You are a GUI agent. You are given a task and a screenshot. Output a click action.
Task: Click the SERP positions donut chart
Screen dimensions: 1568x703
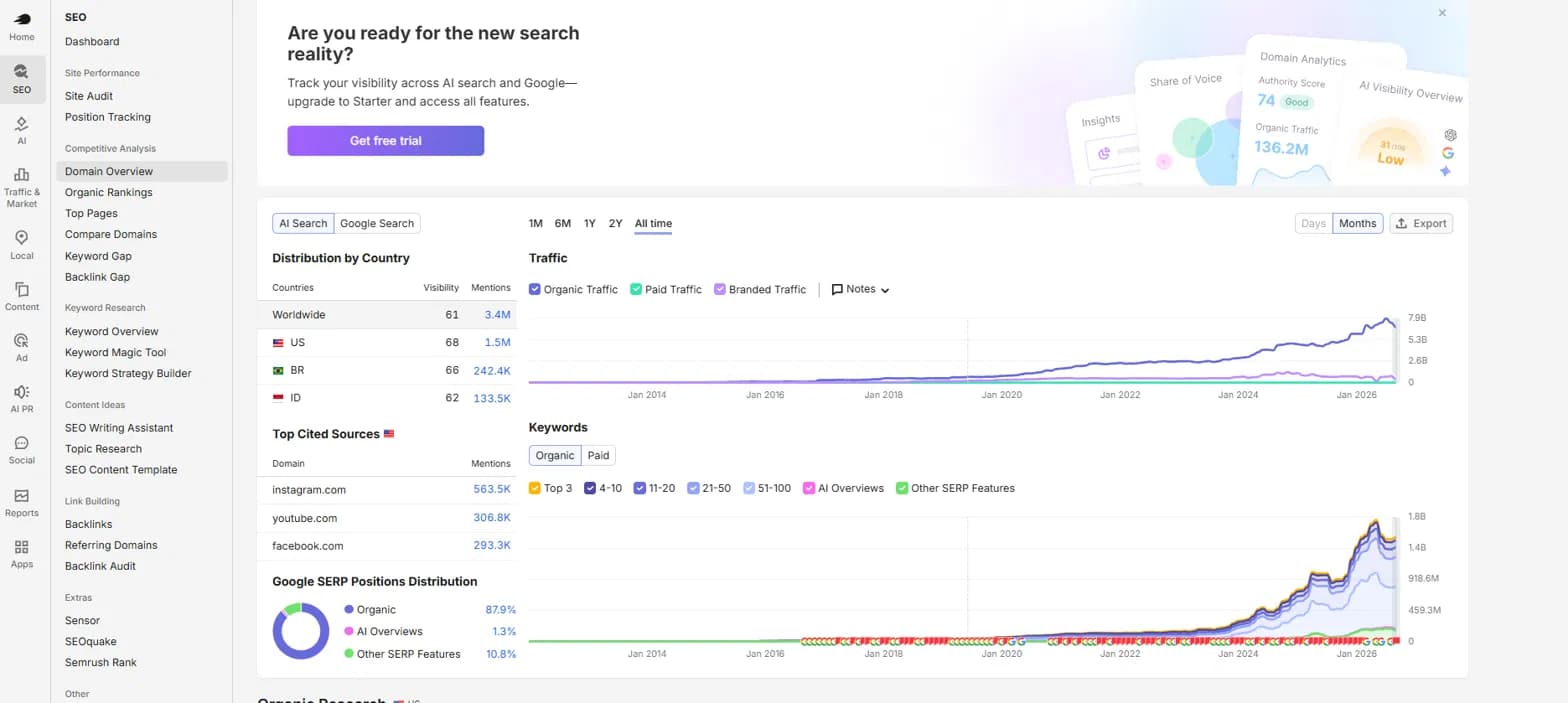[301, 631]
